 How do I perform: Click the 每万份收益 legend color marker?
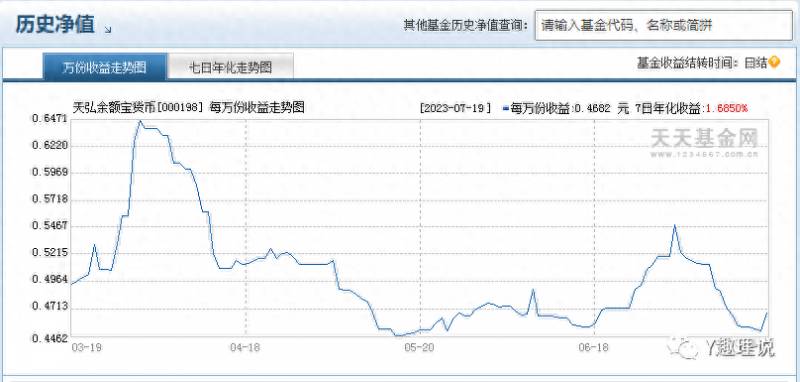tap(506, 108)
